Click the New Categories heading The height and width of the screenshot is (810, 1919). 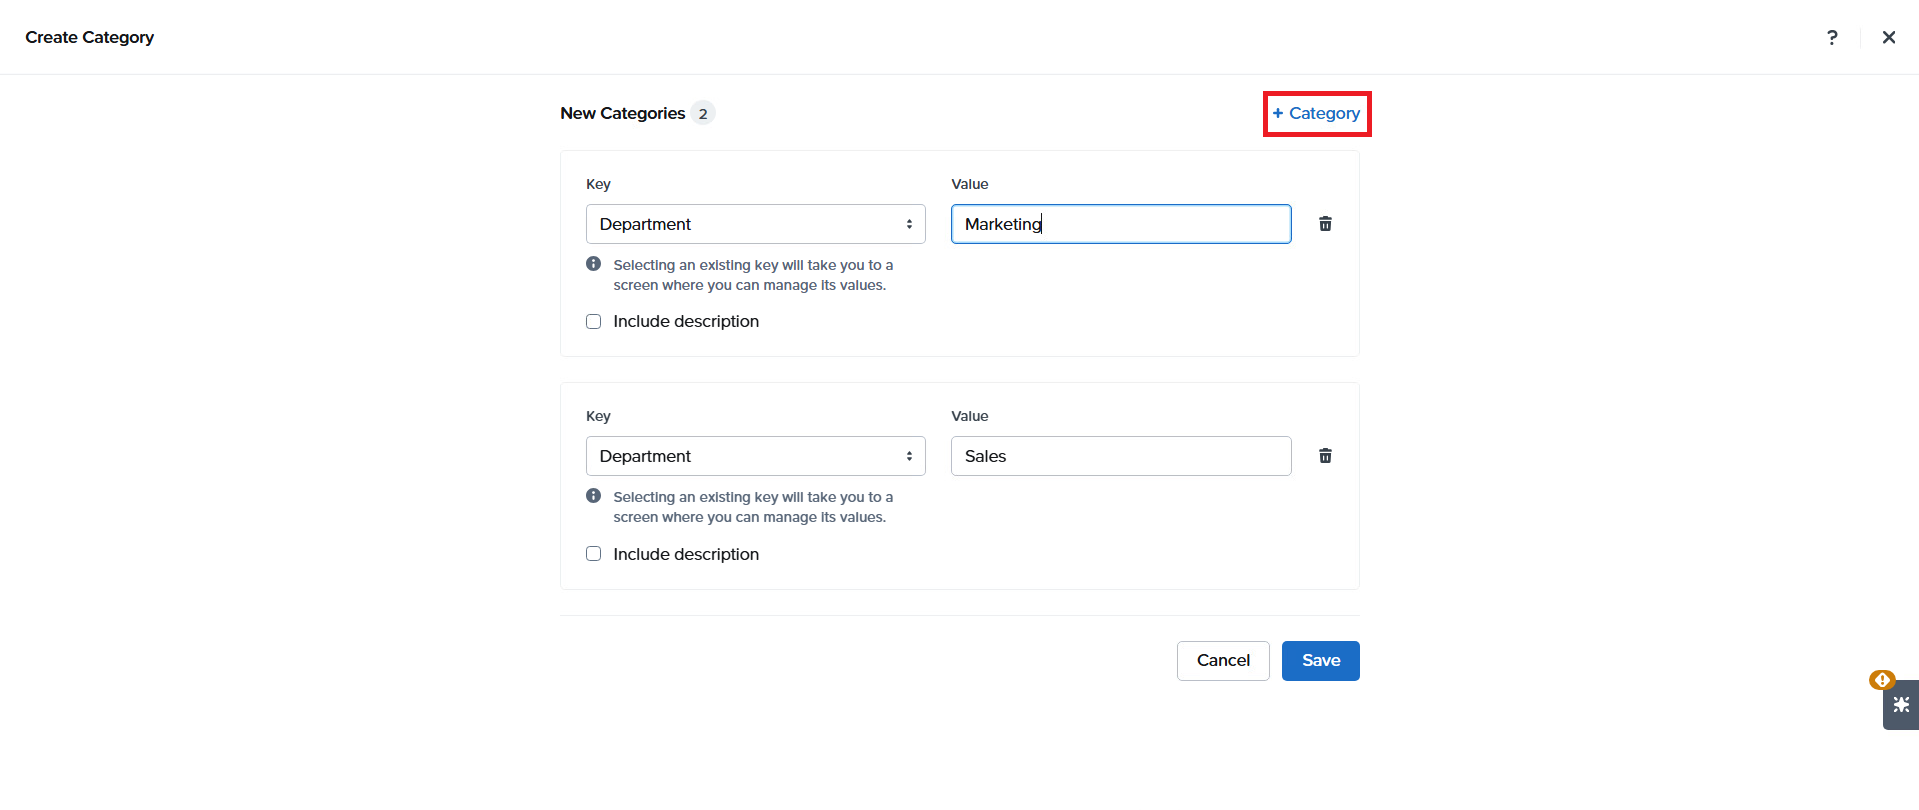(623, 113)
